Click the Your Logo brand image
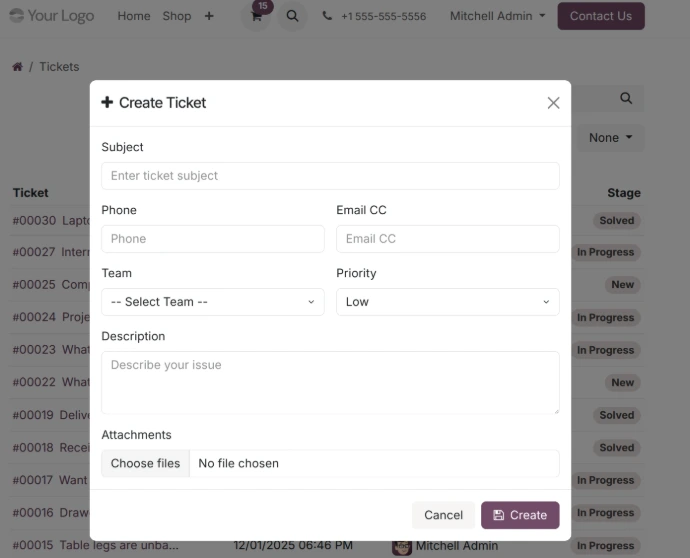The width and height of the screenshot is (690, 558). point(52,16)
